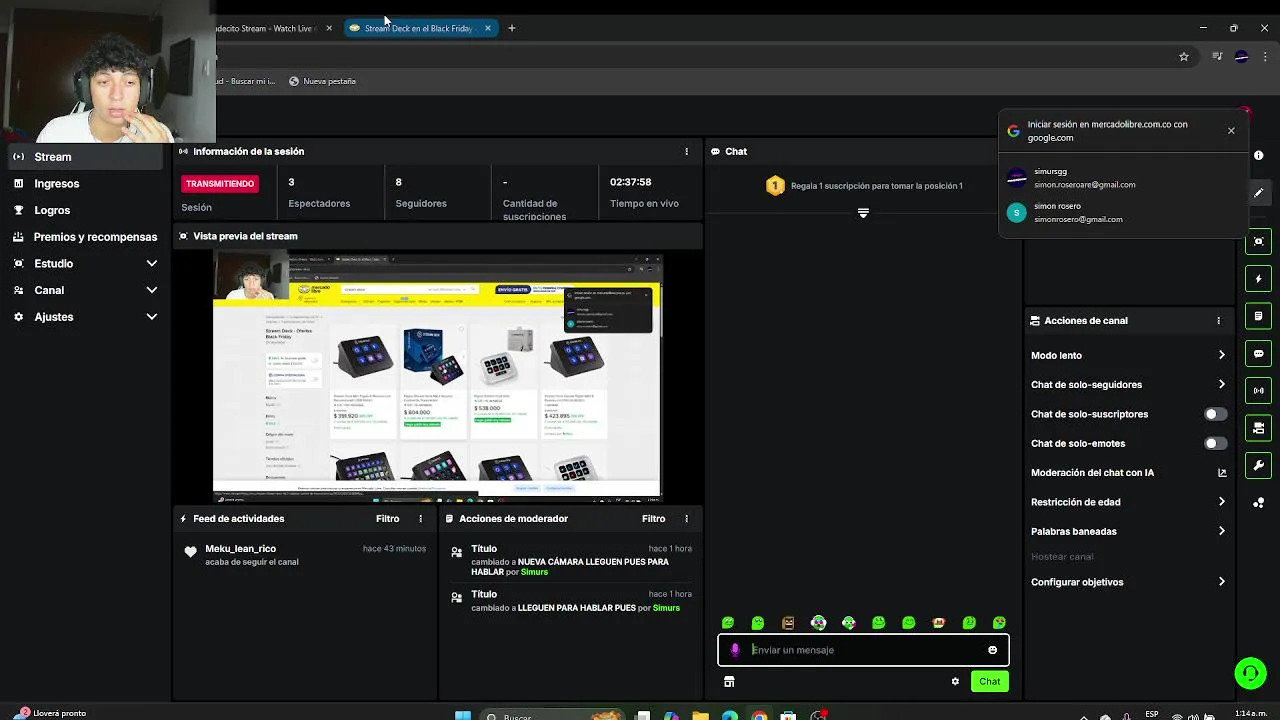Open the Feed de actividades three-dot menu

420,519
